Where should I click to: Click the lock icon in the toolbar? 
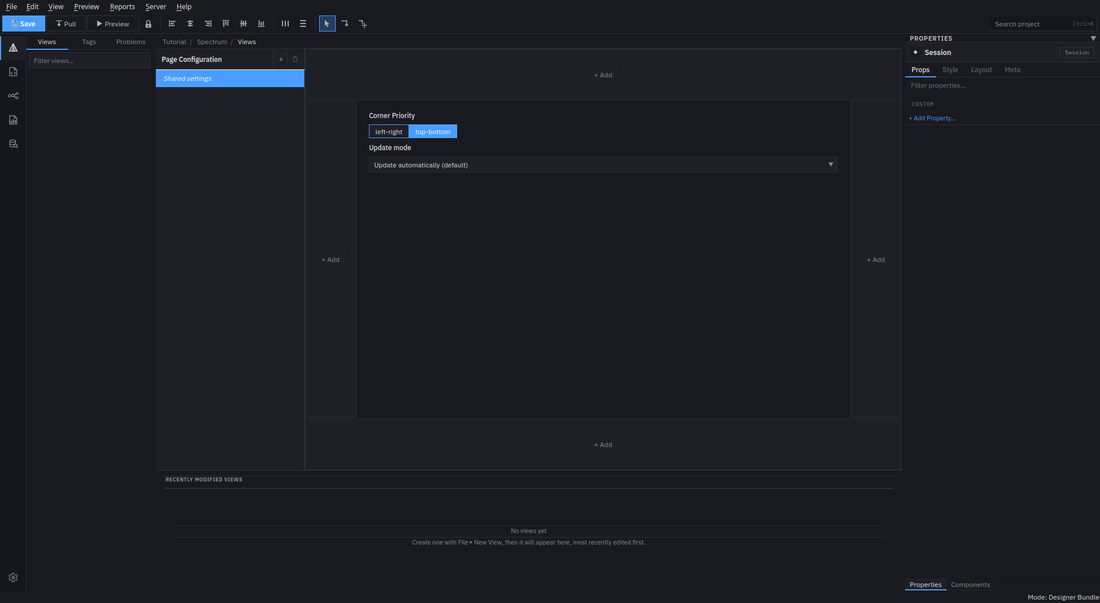tap(148, 24)
